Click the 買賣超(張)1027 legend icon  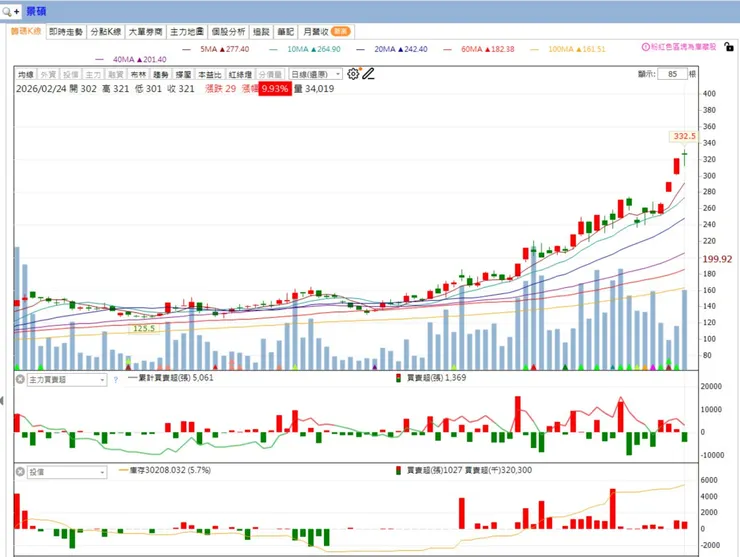(x=398, y=470)
